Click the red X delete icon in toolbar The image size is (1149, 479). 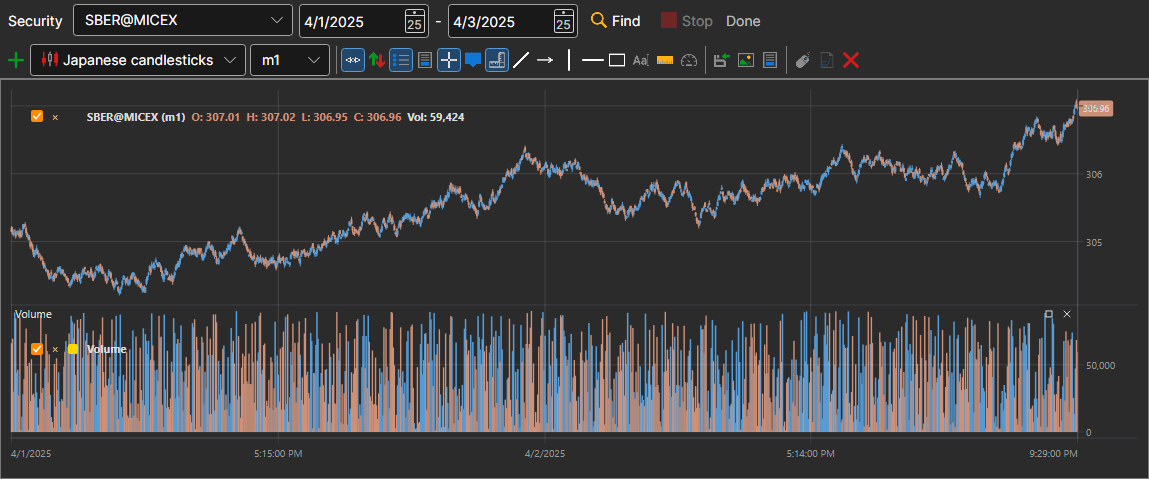click(x=851, y=60)
